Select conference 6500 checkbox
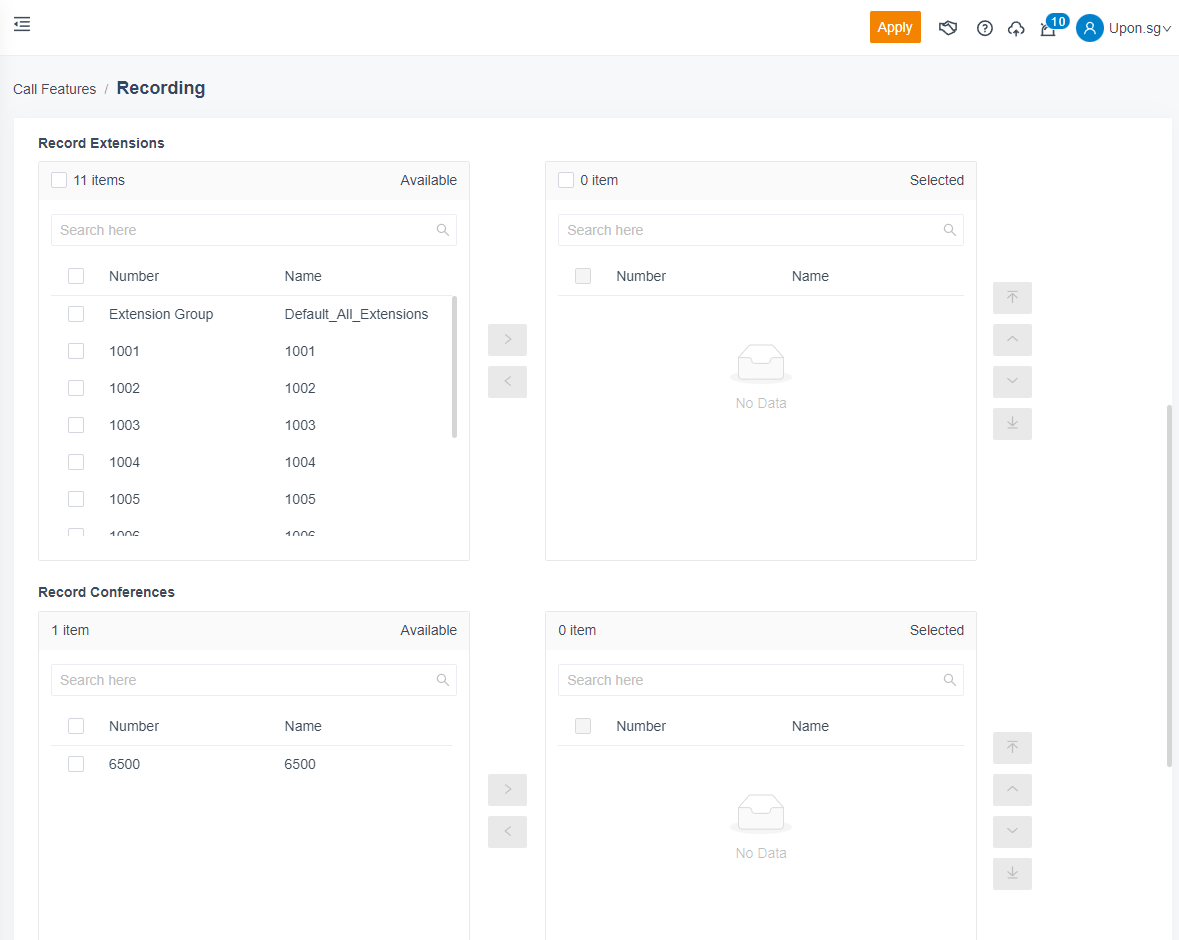Viewport: 1179px width, 940px height. pyautogui.click(x=76, y=764)
